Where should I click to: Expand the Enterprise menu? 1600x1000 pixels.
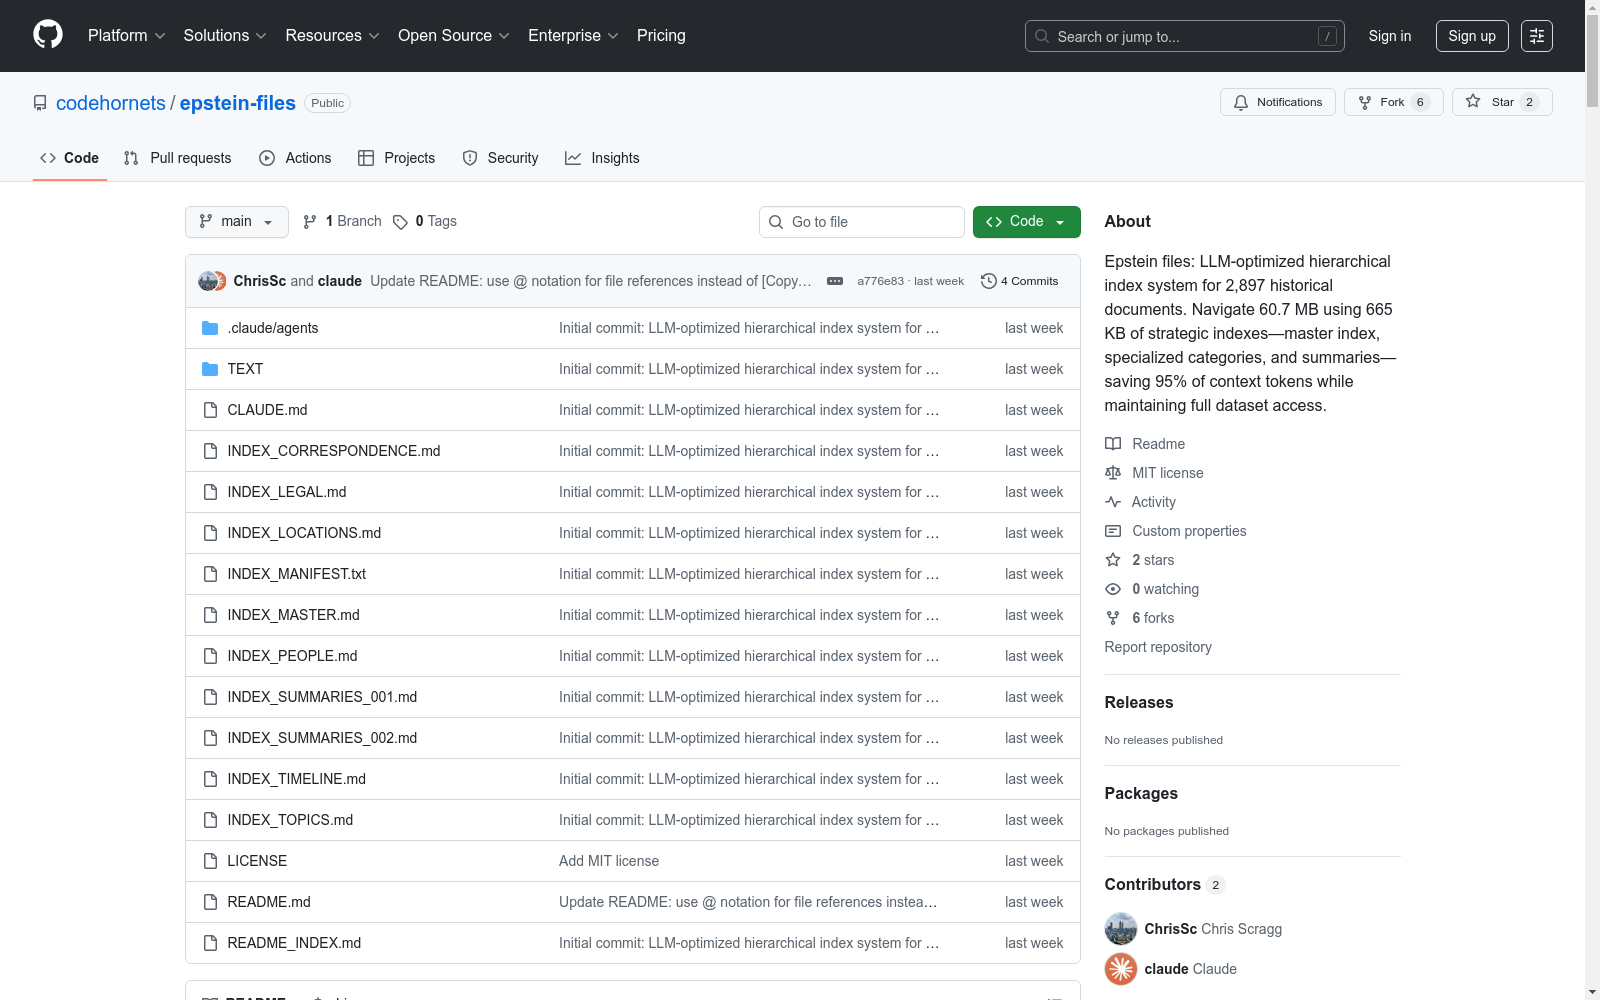click(573, 36)
